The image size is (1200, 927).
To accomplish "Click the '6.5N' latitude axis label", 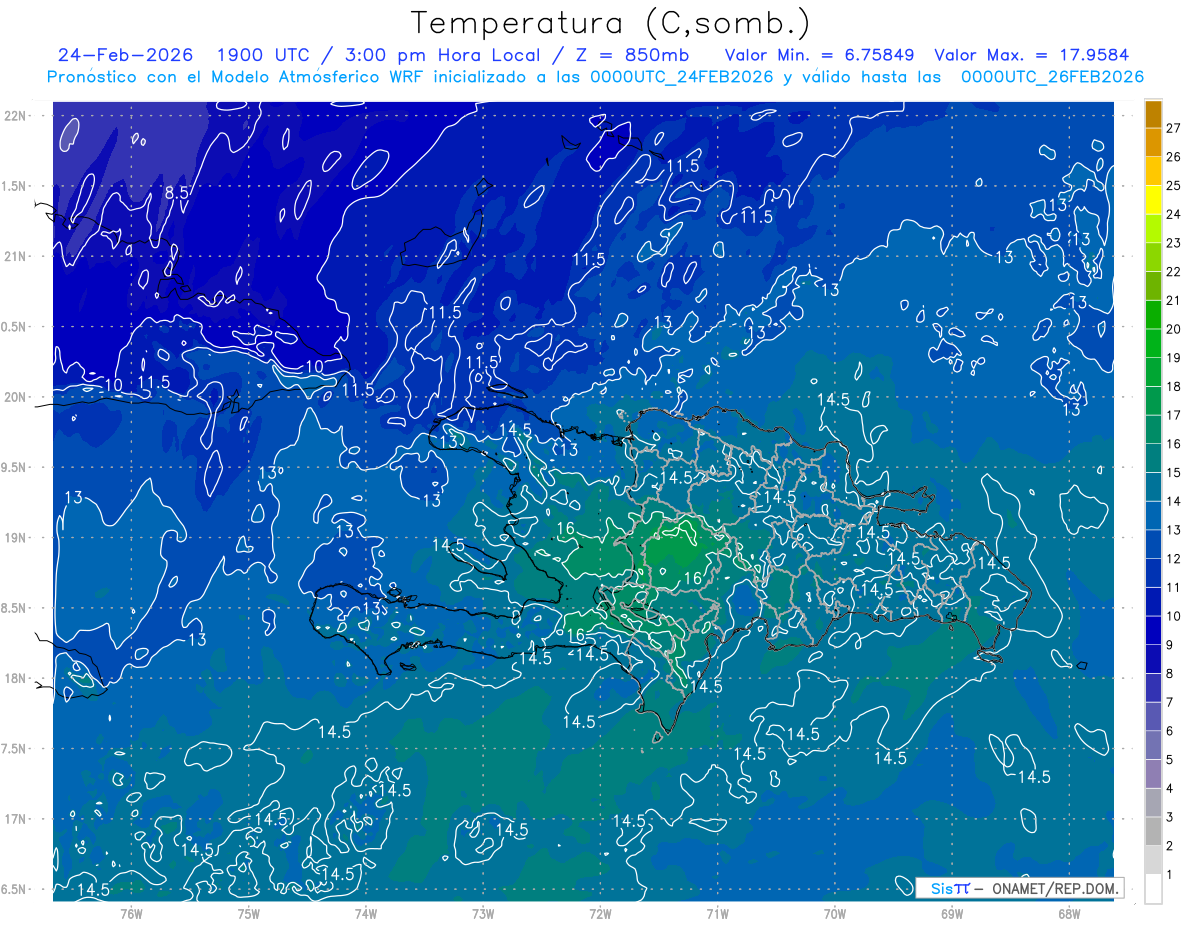I will (15, 890).
